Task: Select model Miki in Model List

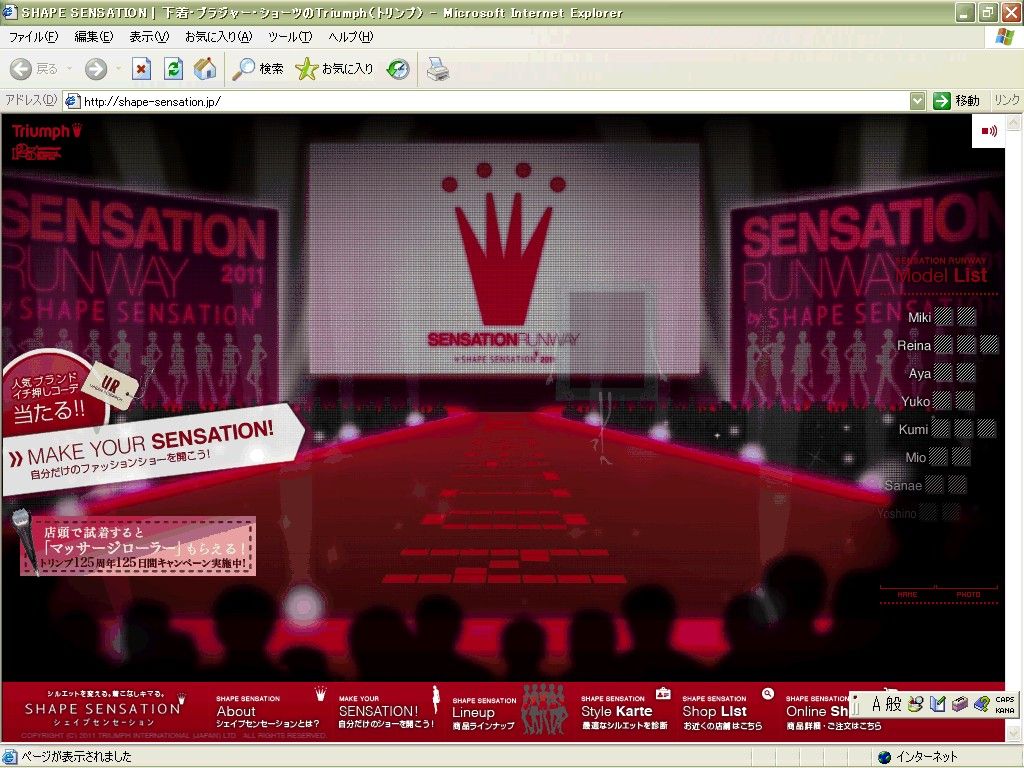Action: [919, 317]
